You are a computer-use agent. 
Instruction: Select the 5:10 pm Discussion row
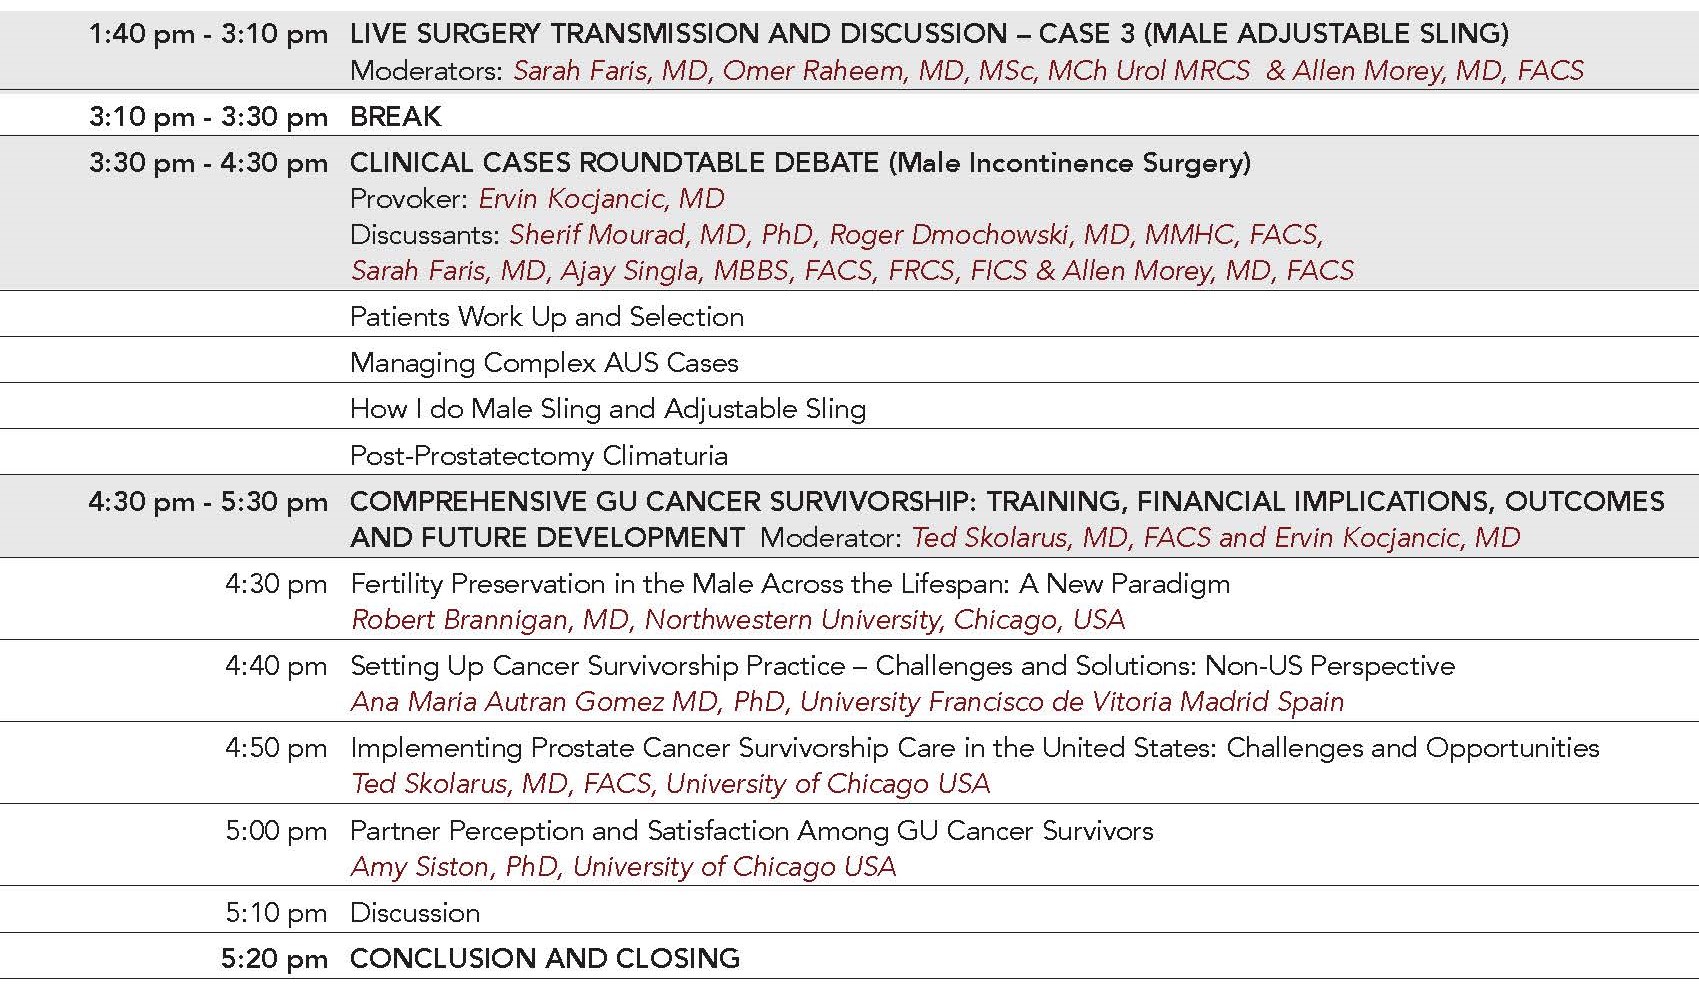(414, 912)
